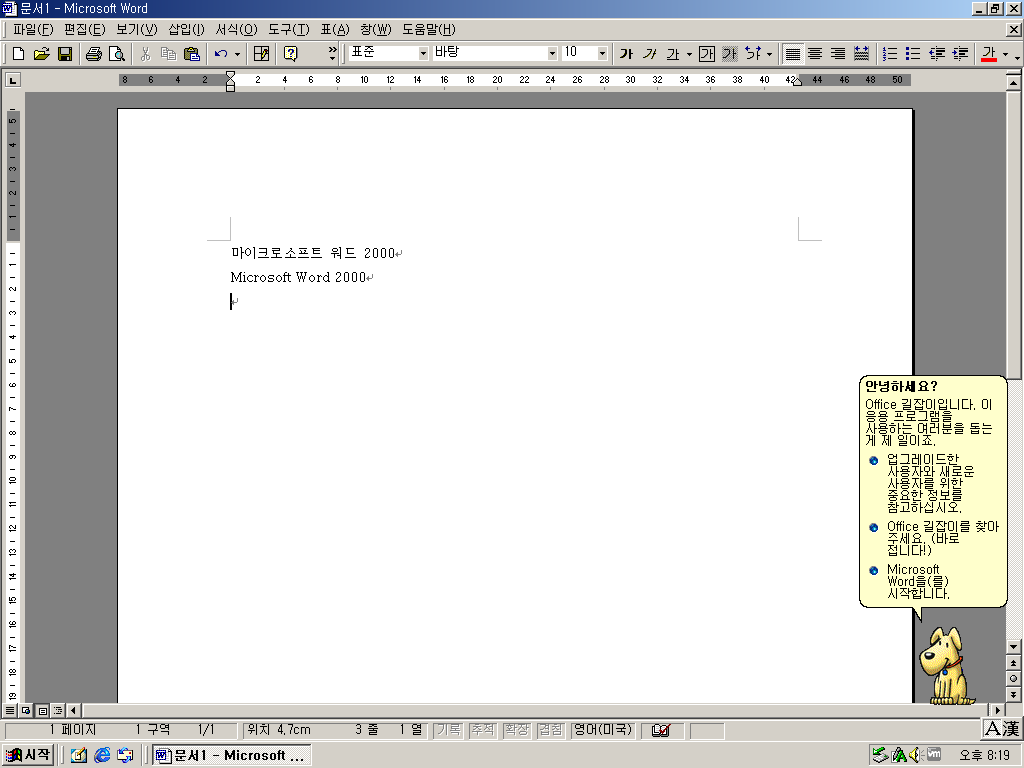Jump to previous page double-arrow button

point(1014,663)
